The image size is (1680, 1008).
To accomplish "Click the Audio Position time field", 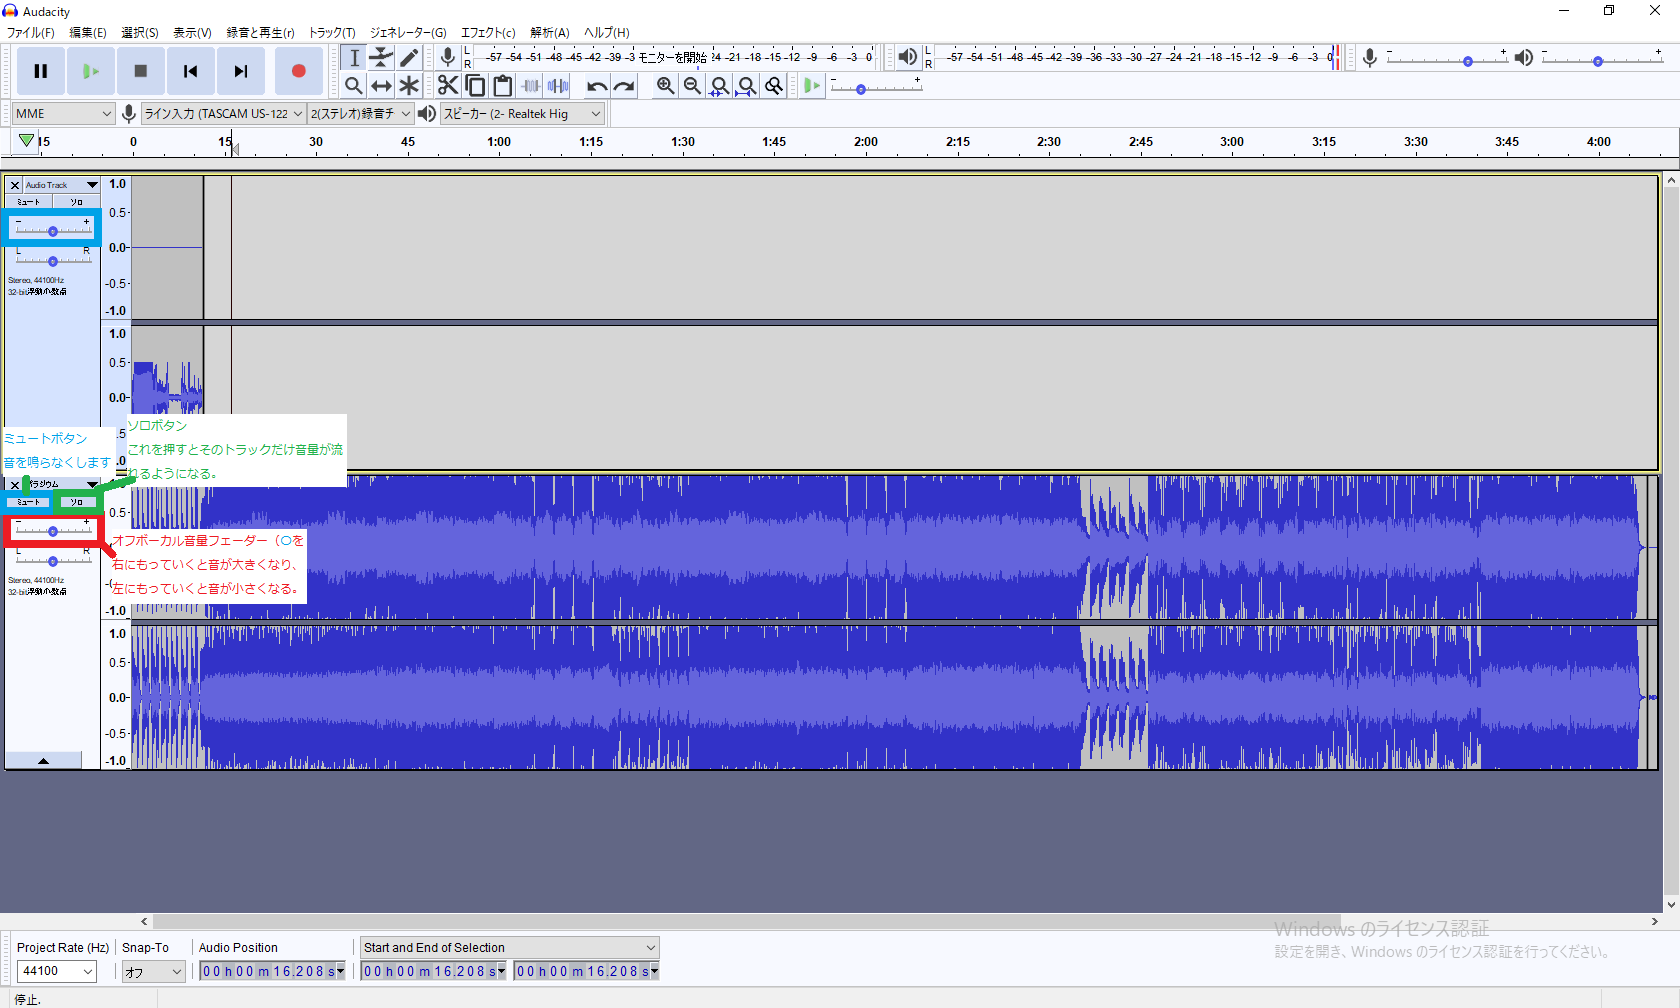I will coord(272,971).
